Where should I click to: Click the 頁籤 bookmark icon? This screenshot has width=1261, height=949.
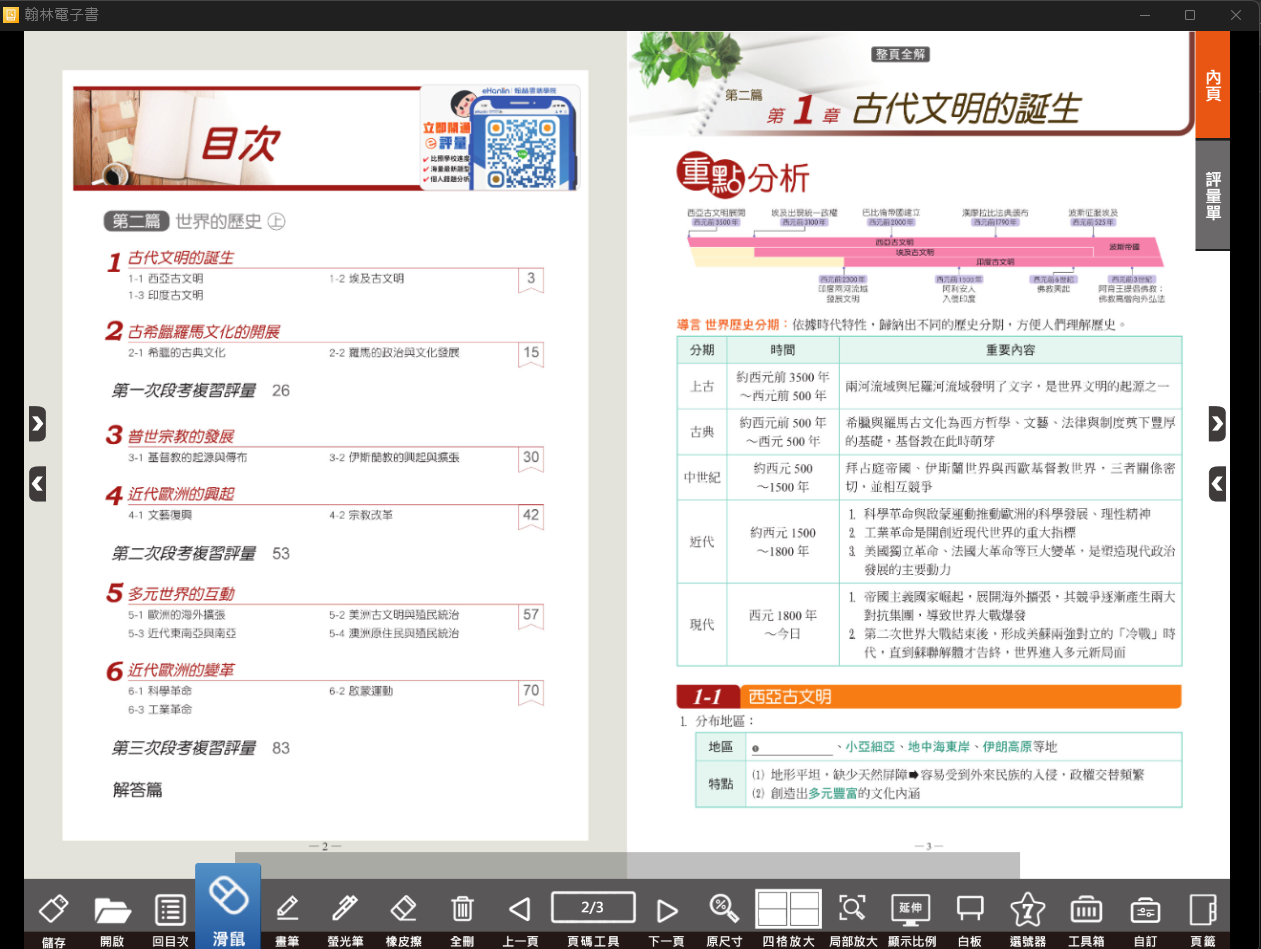pyautogui.click(x=1202, y=909)
